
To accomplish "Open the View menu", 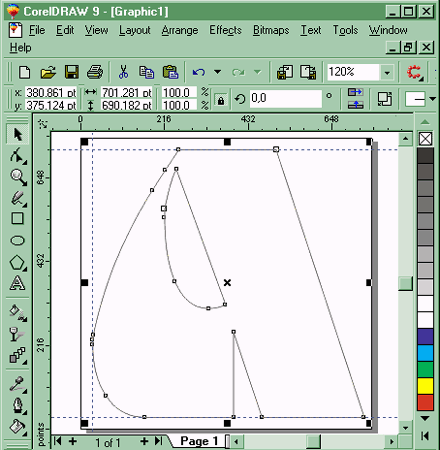I will pos(96,30).
